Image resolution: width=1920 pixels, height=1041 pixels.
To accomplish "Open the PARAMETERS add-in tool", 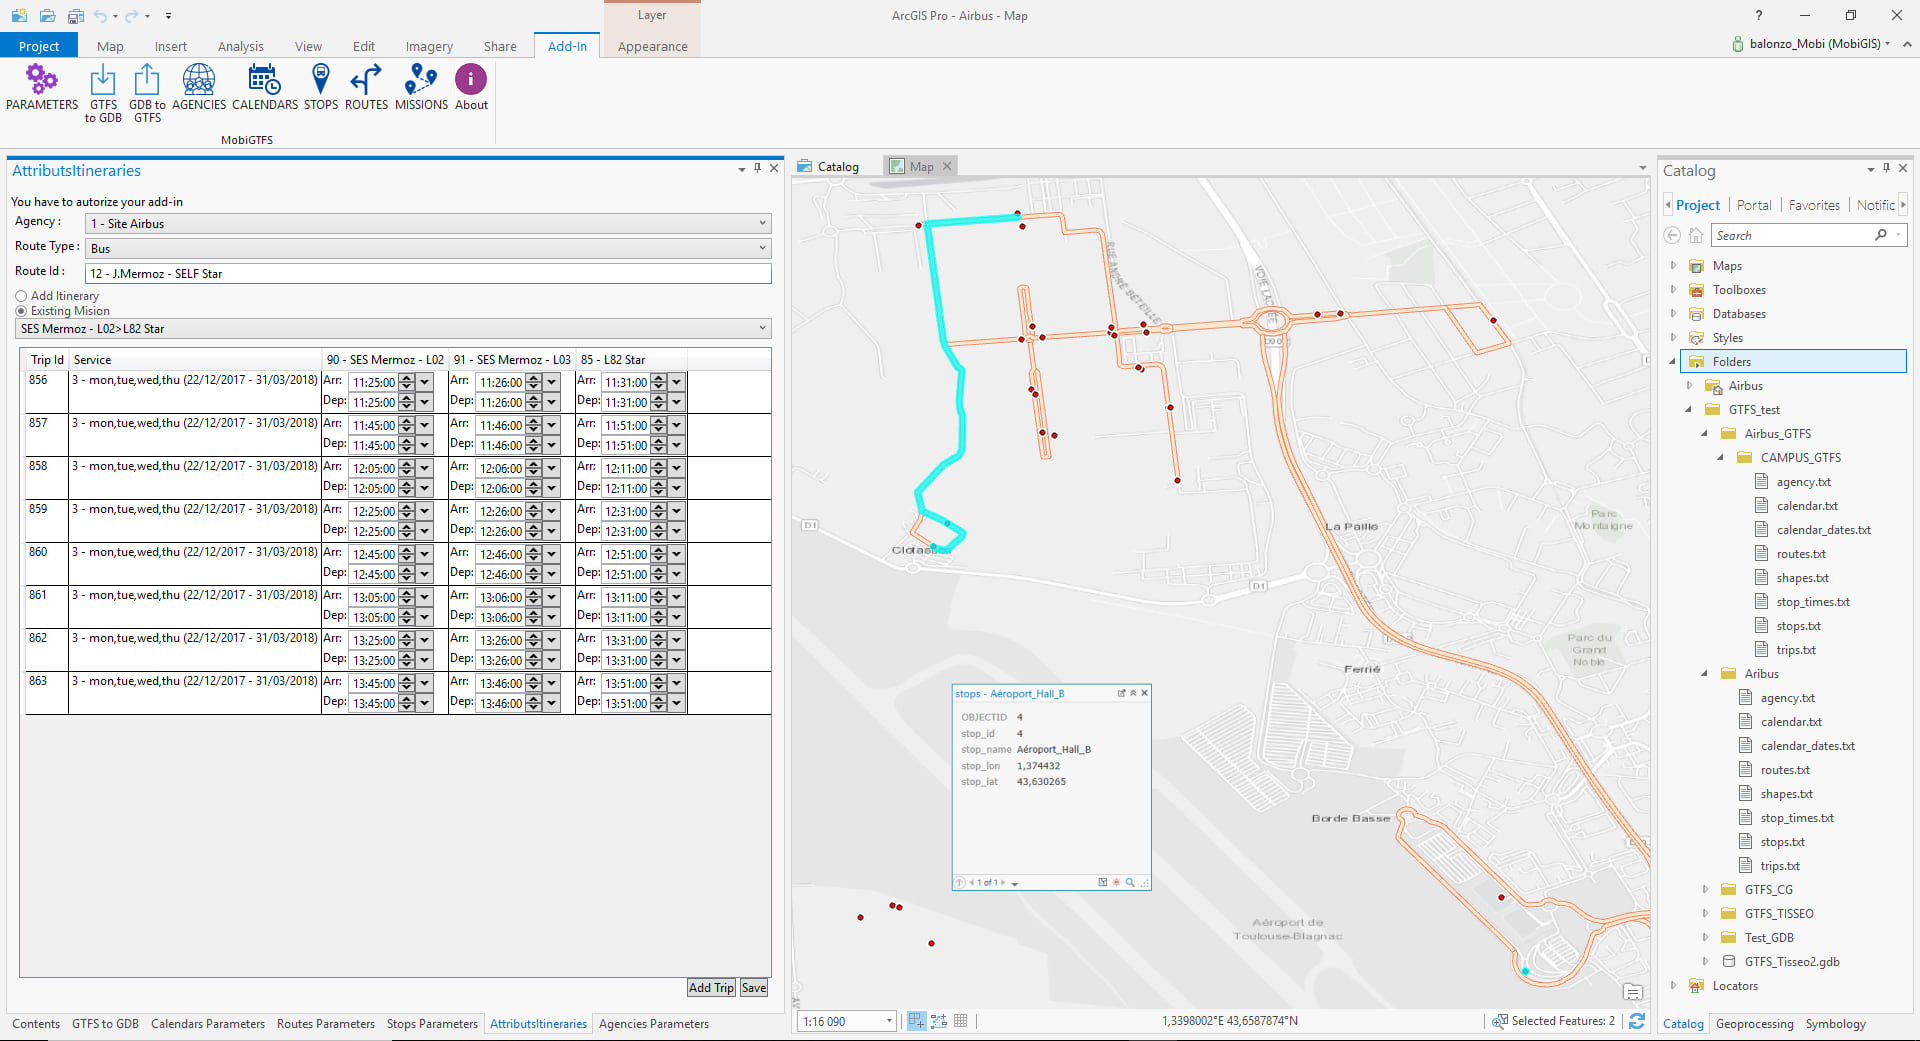I will [x=42, y=87].
